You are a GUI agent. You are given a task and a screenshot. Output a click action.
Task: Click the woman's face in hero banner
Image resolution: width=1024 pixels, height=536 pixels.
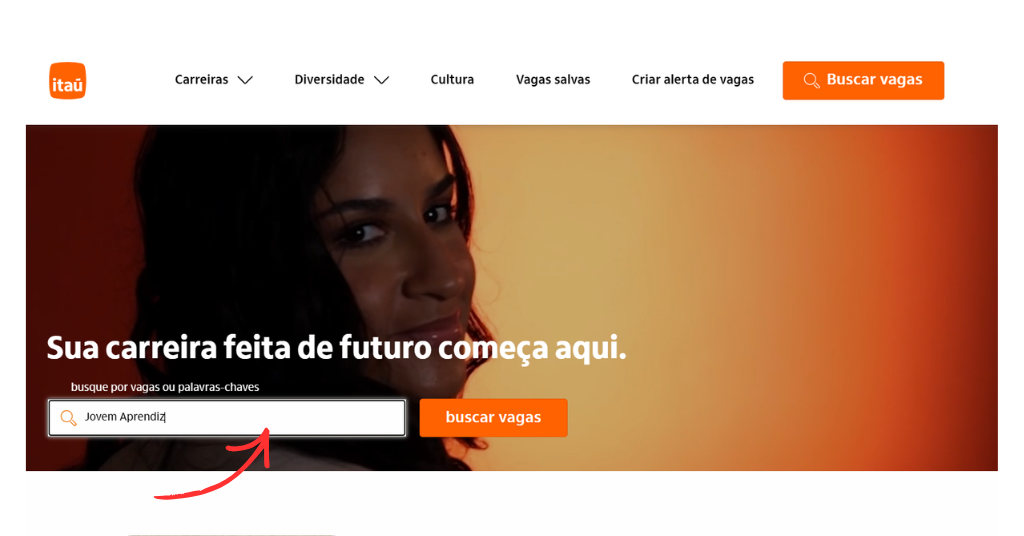[x=398, y=248]
